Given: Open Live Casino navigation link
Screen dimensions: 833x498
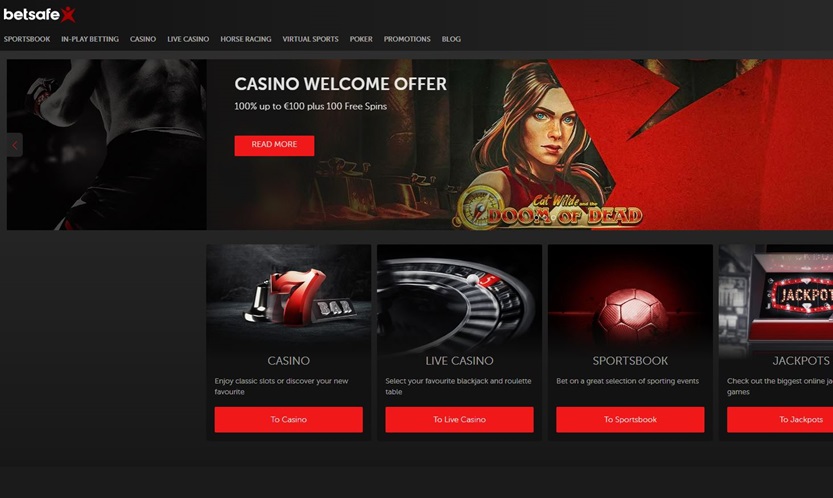Looking at the screenshot, I should point(188,39).
